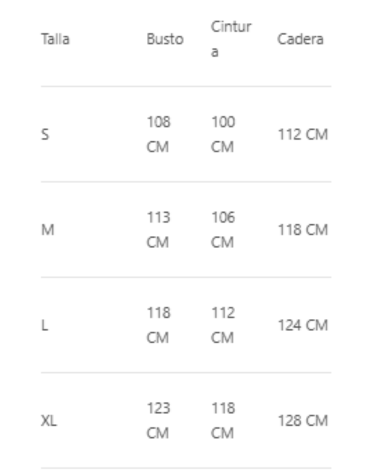
Task: Select the 100 CM waist value
Action: point(223,134)
